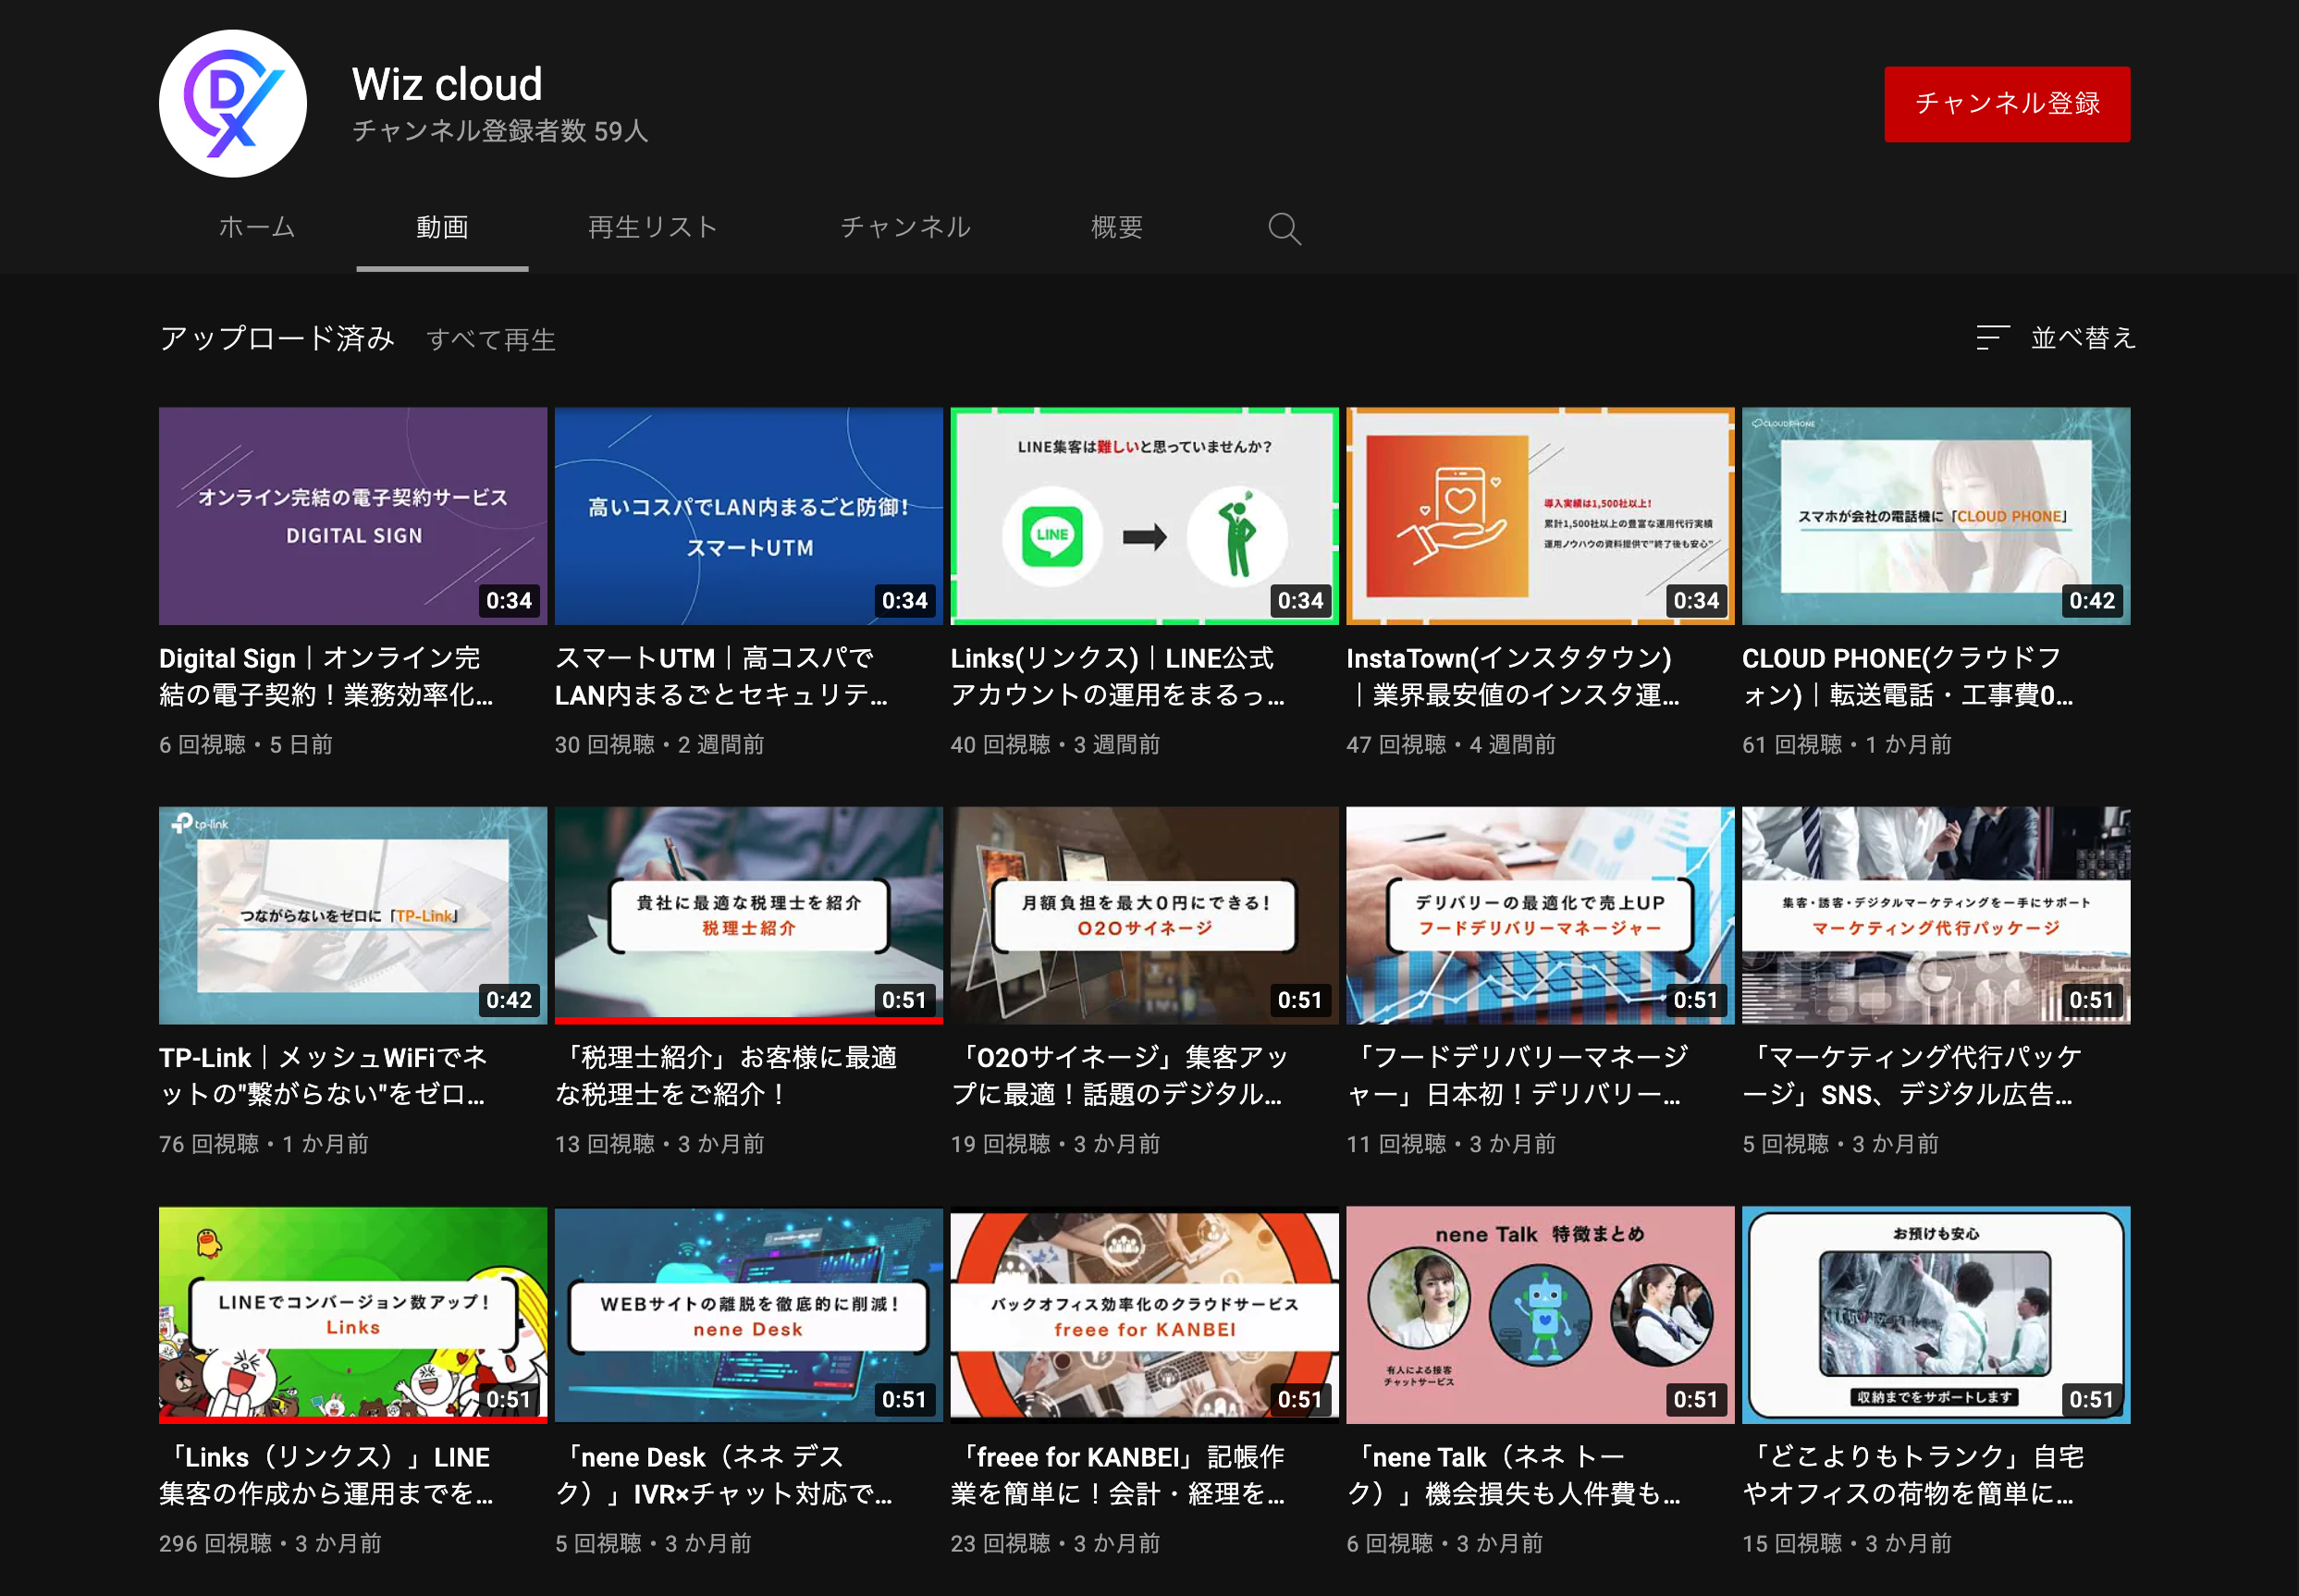Open the nene Desk video thumbnail
Viewport: 2299px width, 1596px height.
(749, 1314)
